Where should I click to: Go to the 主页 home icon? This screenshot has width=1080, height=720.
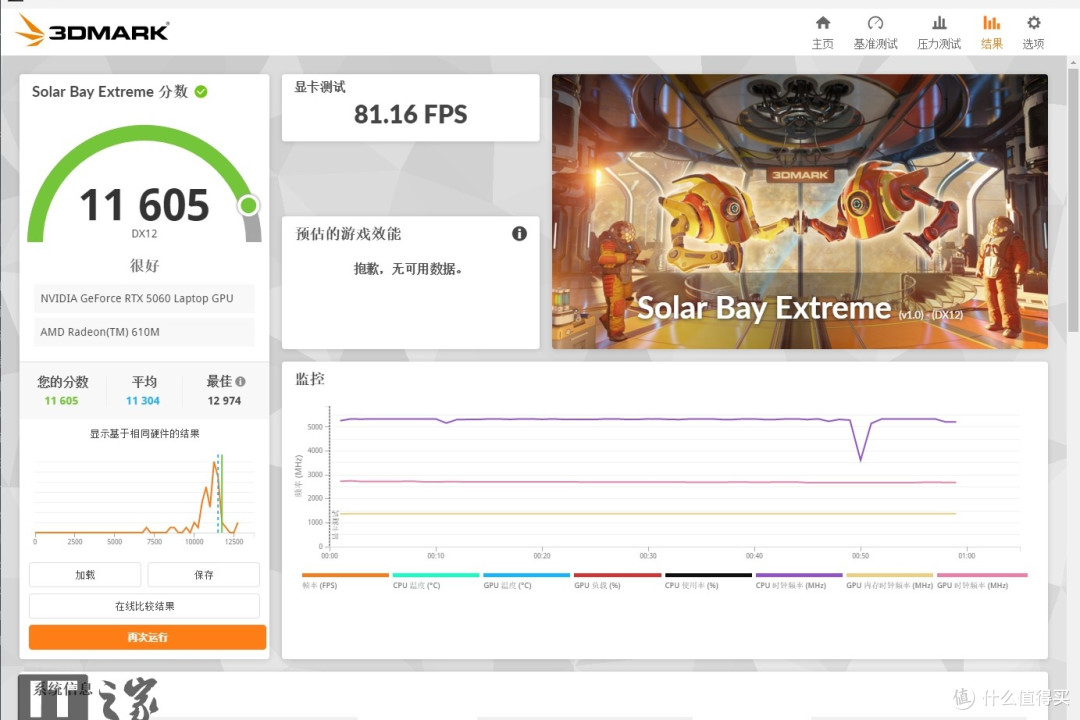(822, 23)
